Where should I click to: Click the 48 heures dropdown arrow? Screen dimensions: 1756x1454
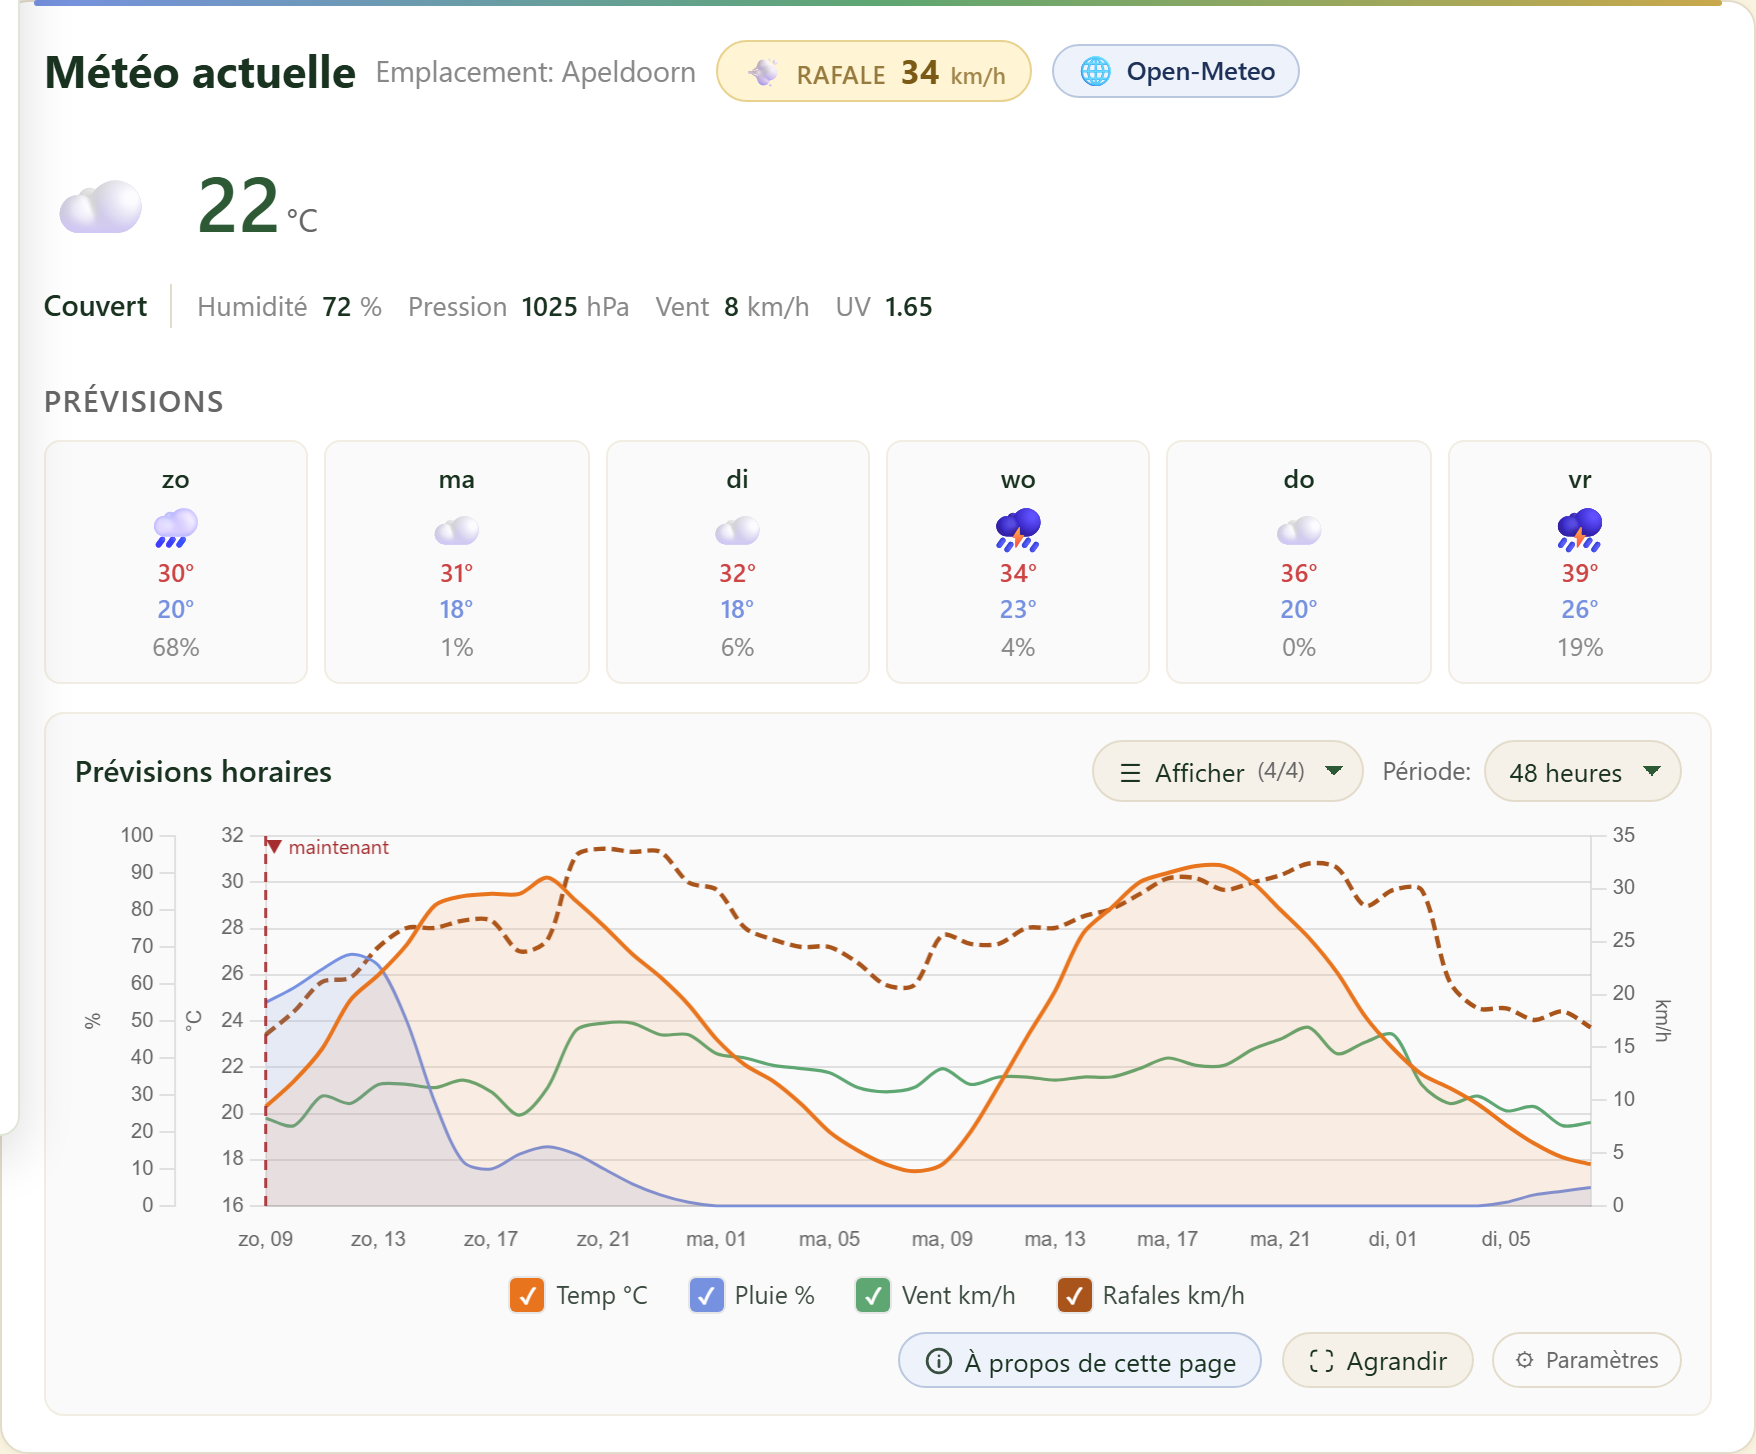1652,771
